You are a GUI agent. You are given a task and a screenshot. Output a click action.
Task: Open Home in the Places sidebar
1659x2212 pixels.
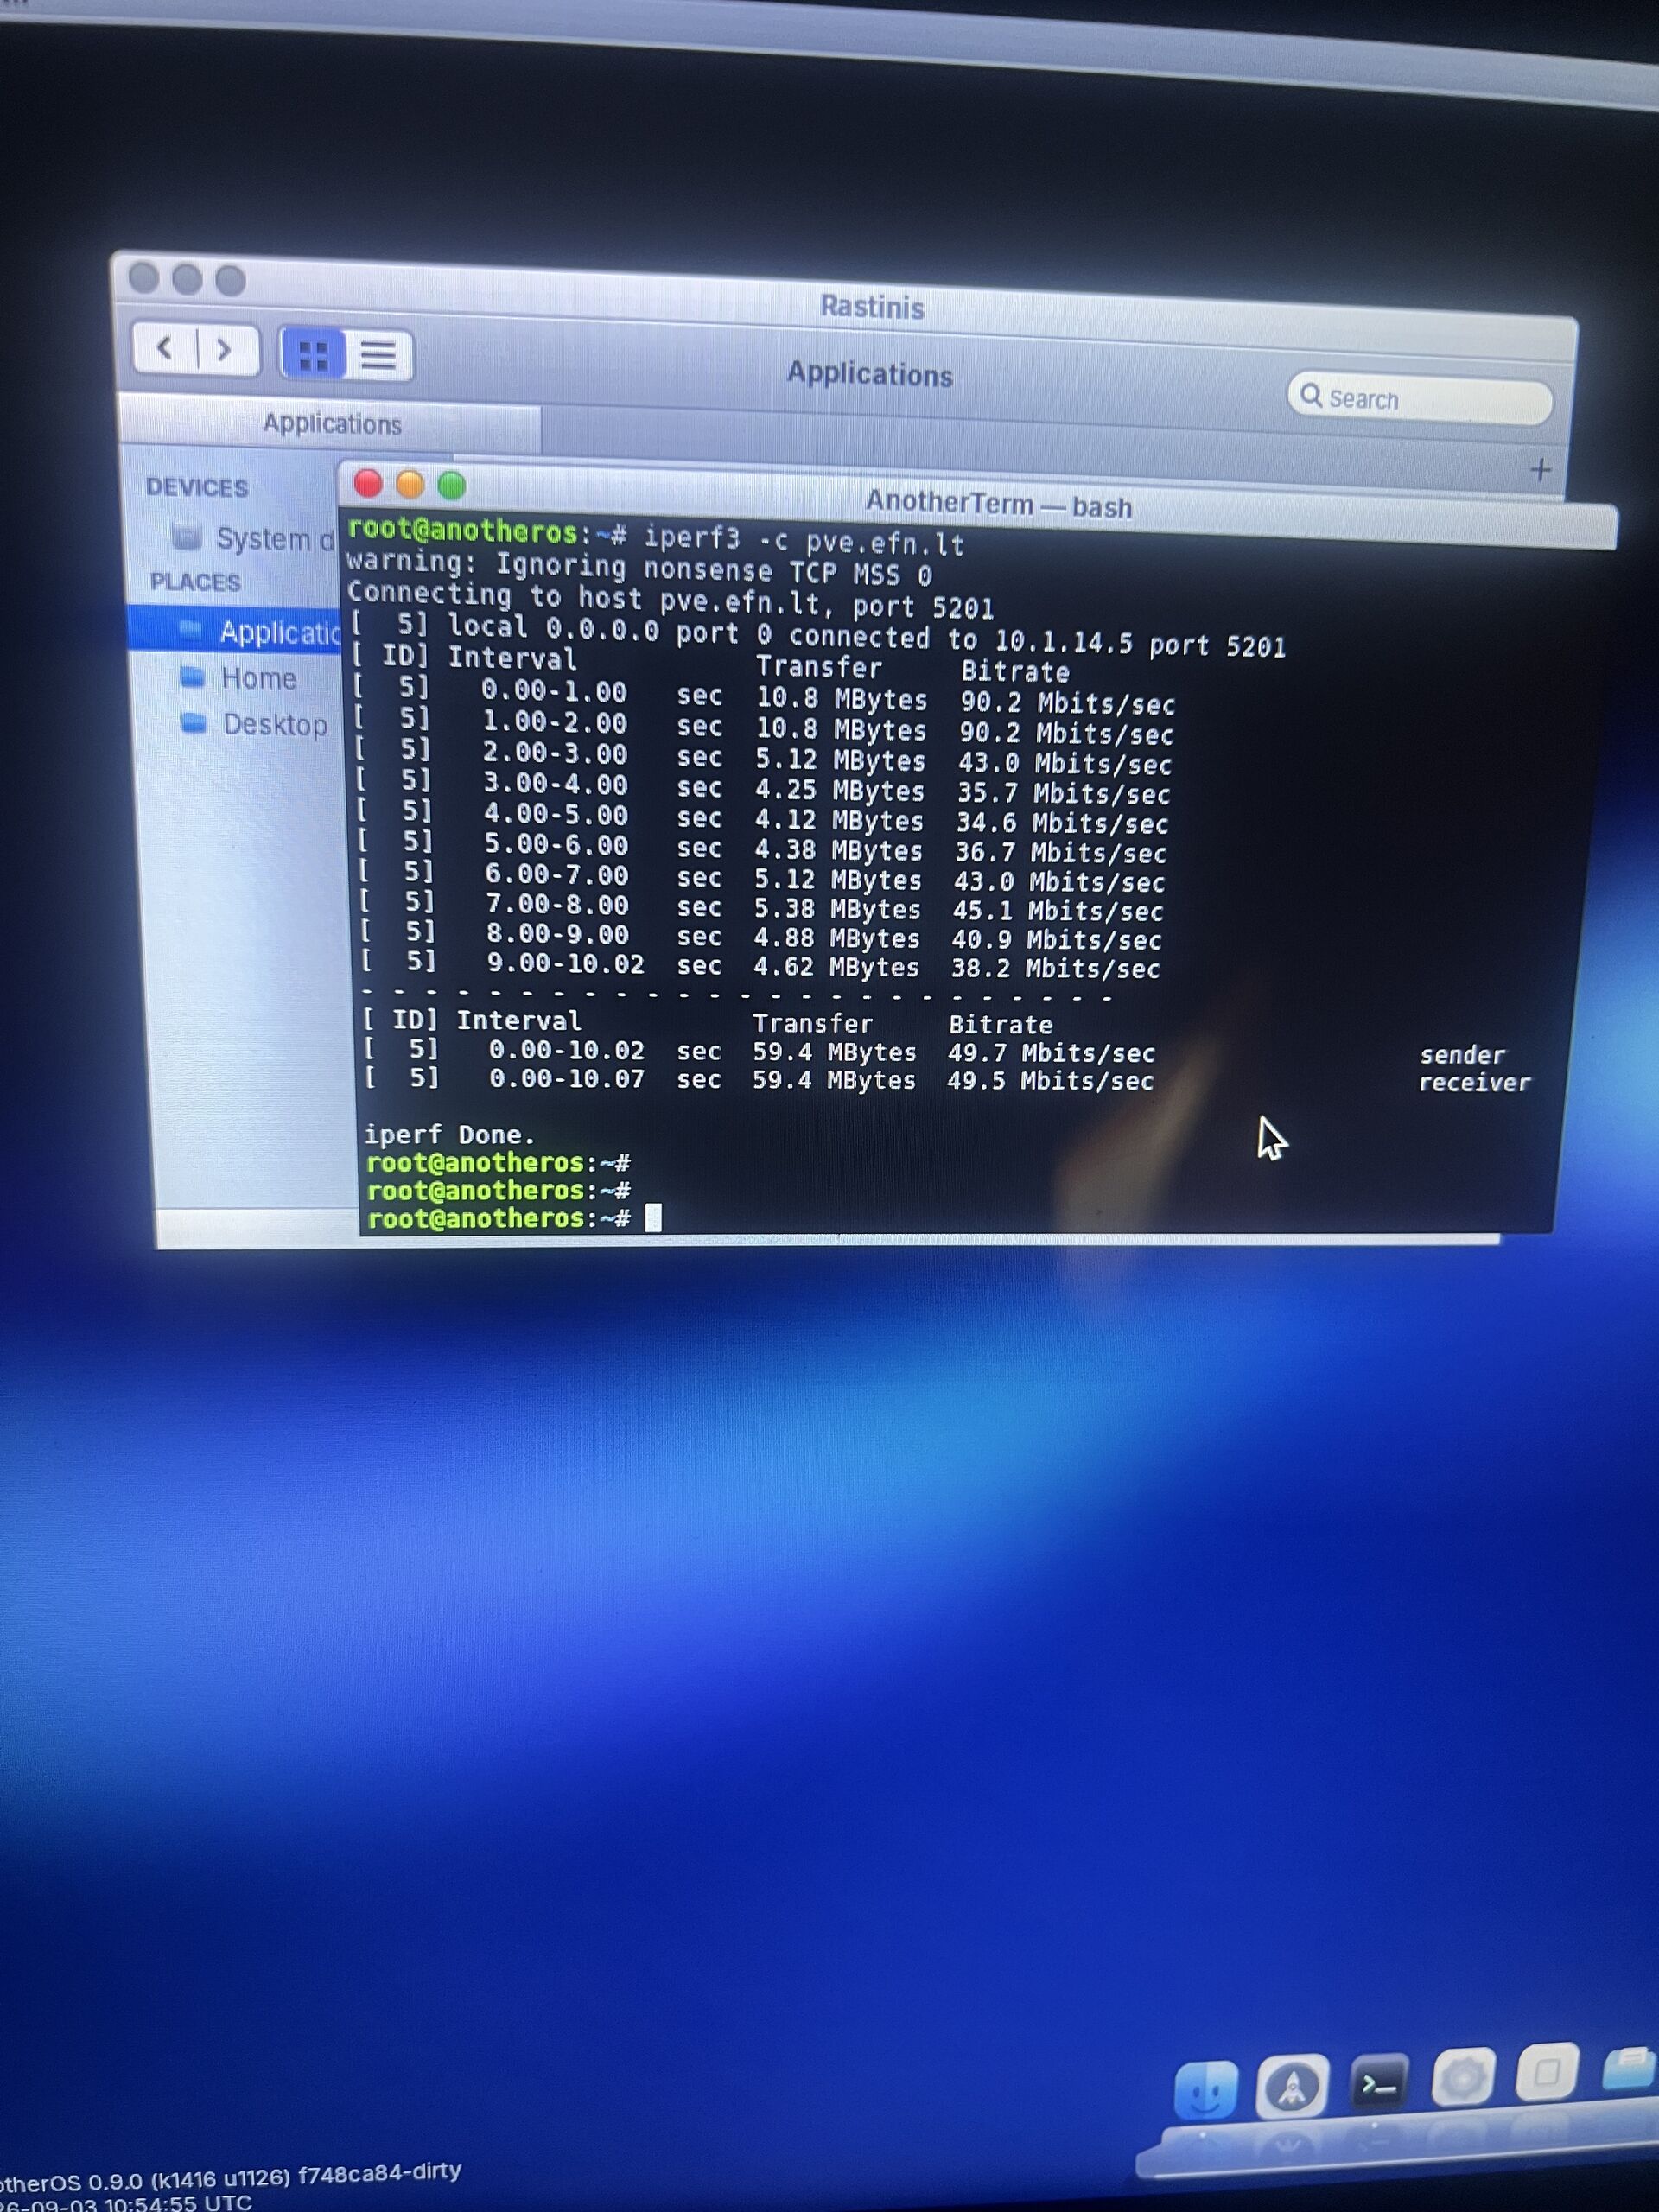(x=238, y=678)
